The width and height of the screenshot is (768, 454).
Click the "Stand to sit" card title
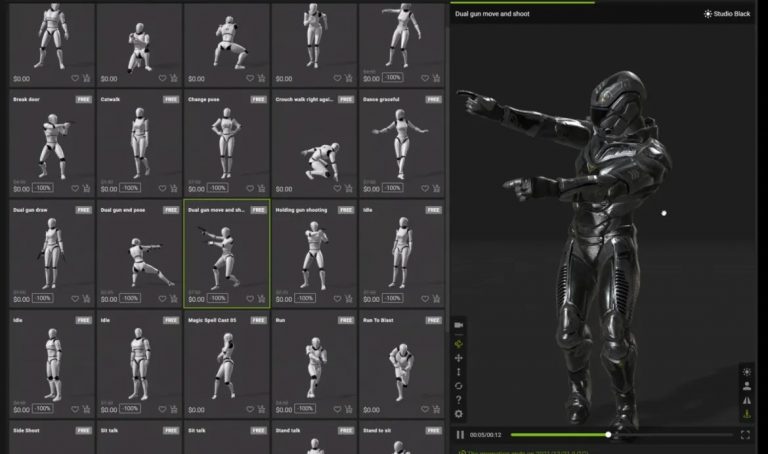point(377,430)
